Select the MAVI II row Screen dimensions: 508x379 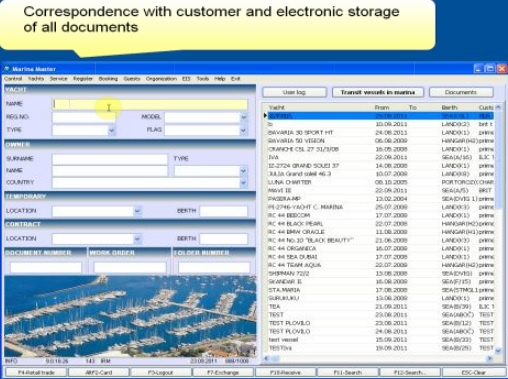(380, 190)
